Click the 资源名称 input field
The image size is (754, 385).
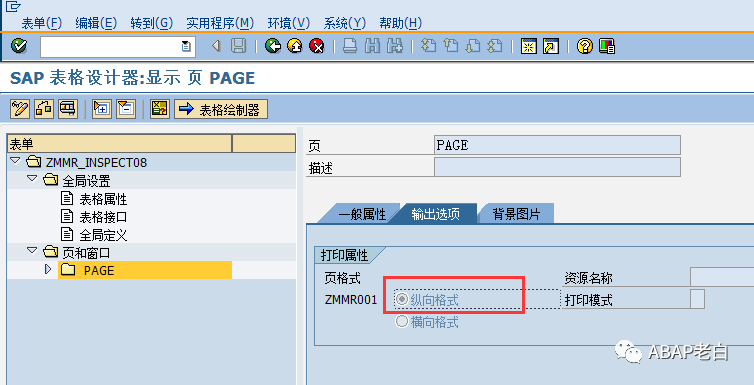coord(722,277)
